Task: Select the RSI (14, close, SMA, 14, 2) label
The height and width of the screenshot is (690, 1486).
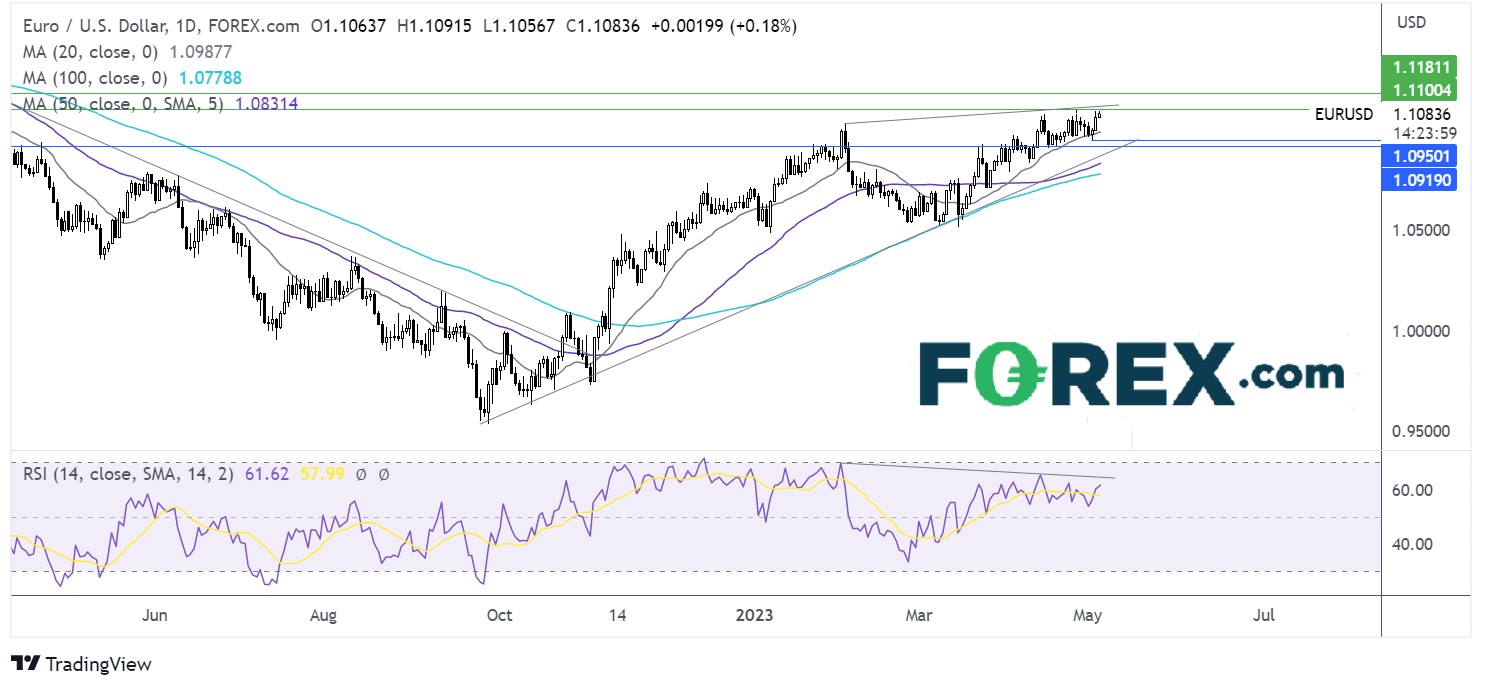Action: click(x=127, y=475)
